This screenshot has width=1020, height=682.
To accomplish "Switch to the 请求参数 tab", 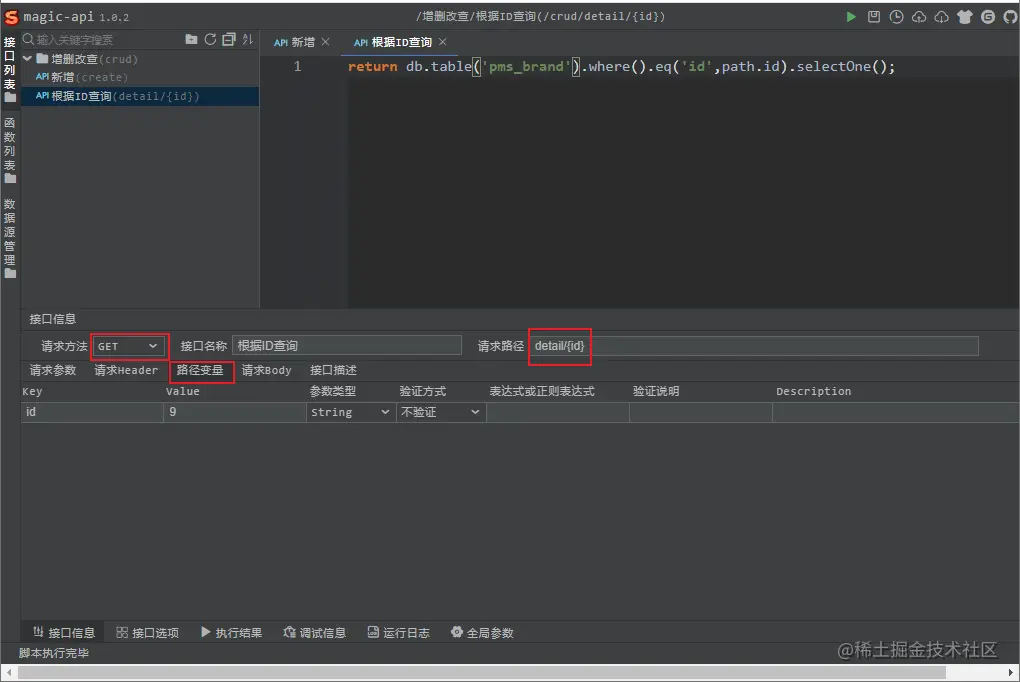I will click(53, 370).
